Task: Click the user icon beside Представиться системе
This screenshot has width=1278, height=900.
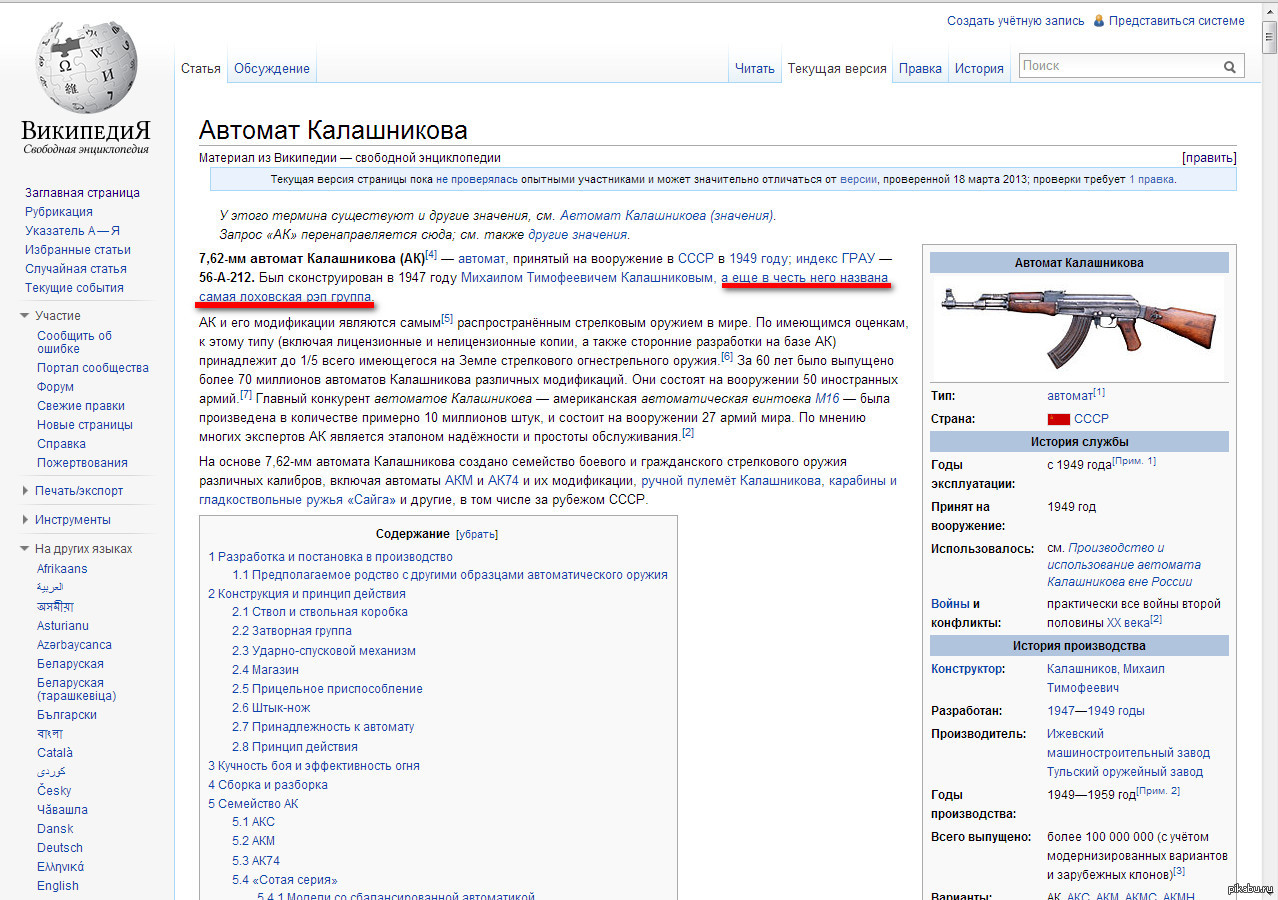Action: tap(1099, 21)
